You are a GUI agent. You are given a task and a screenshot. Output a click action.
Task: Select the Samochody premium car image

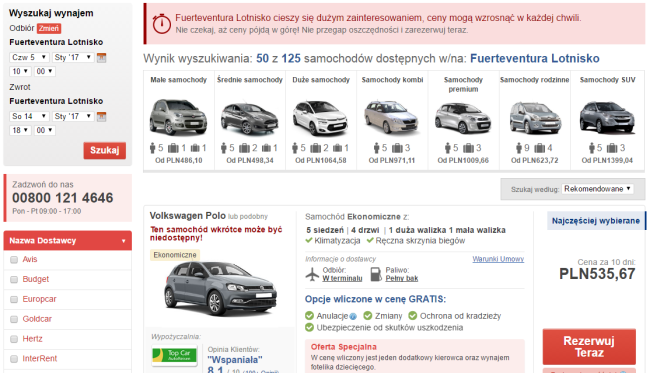click(x=463, y=118)
